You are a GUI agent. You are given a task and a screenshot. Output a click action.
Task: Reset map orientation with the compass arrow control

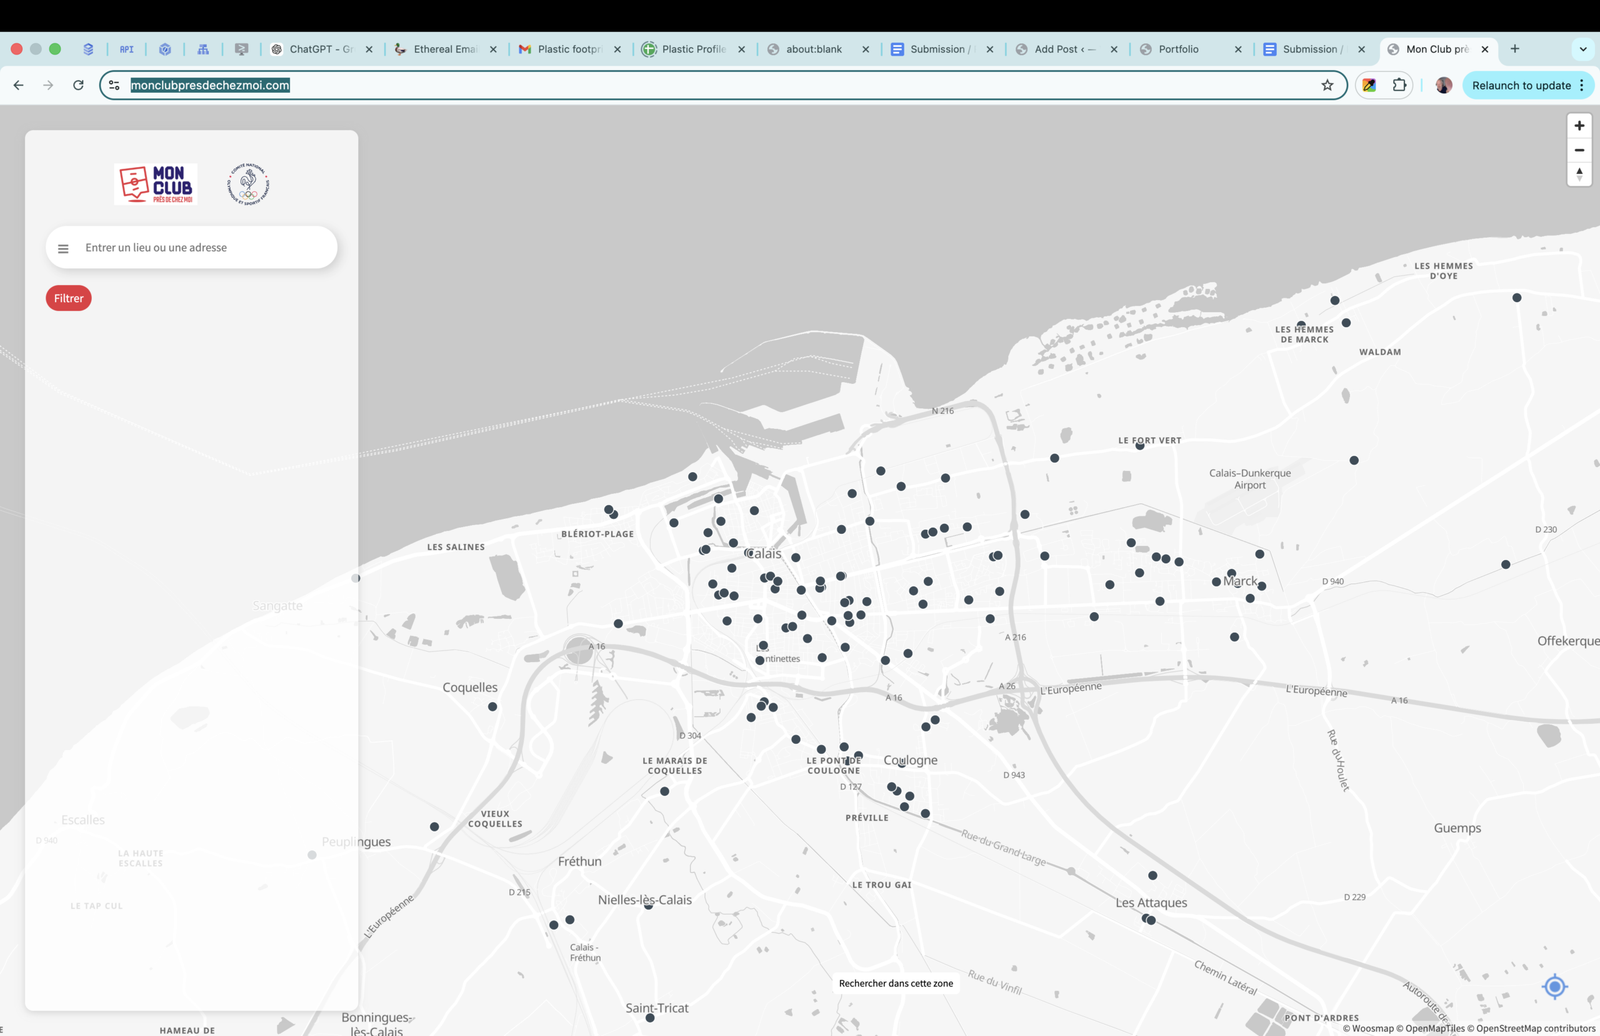pos(1578,173)
